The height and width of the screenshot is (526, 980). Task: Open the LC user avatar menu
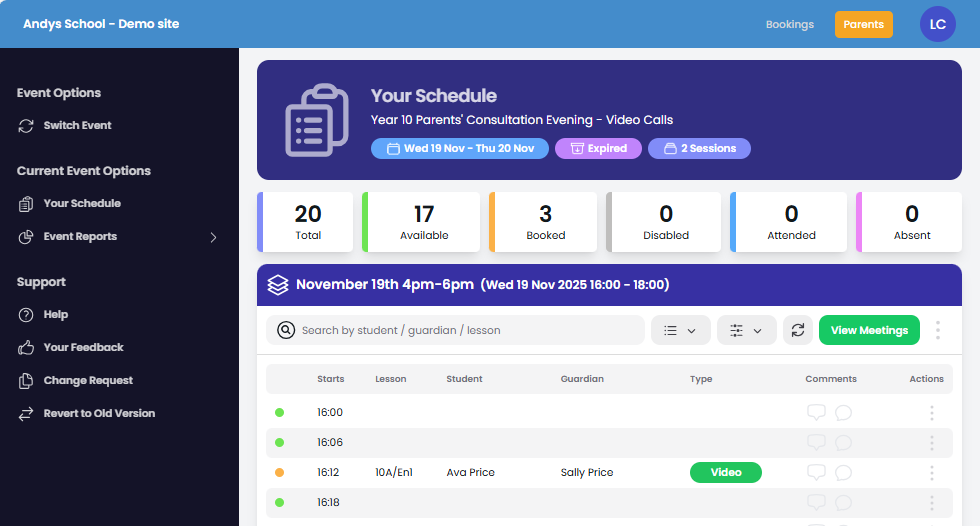(937, 24)
